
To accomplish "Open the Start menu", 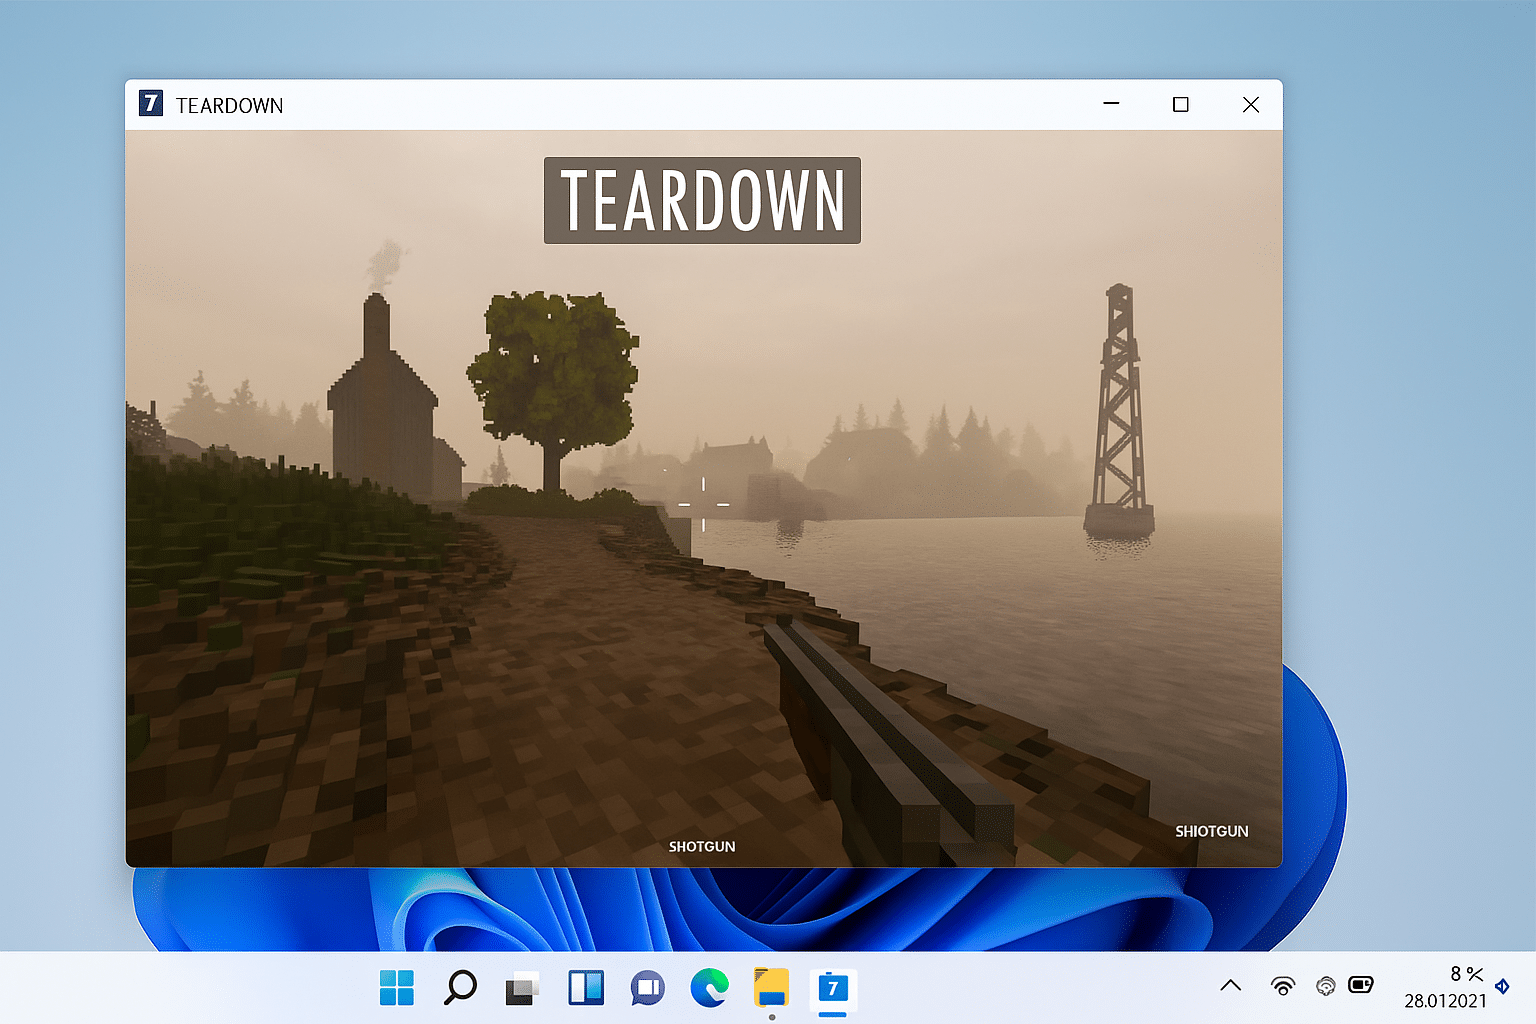I will coord(397,988).
